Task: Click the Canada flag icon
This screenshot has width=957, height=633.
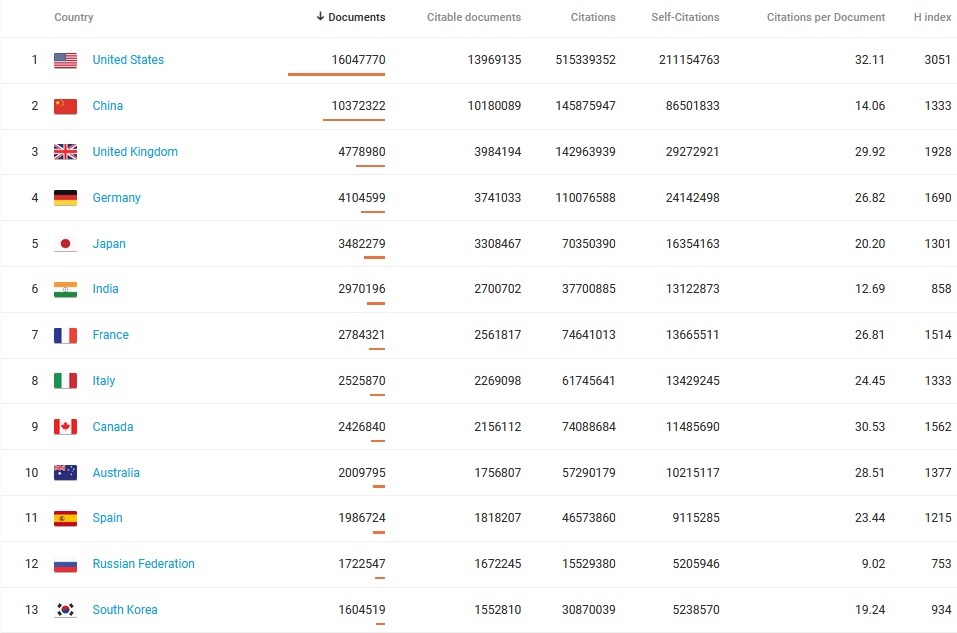Action: click(x=65, y=427)
